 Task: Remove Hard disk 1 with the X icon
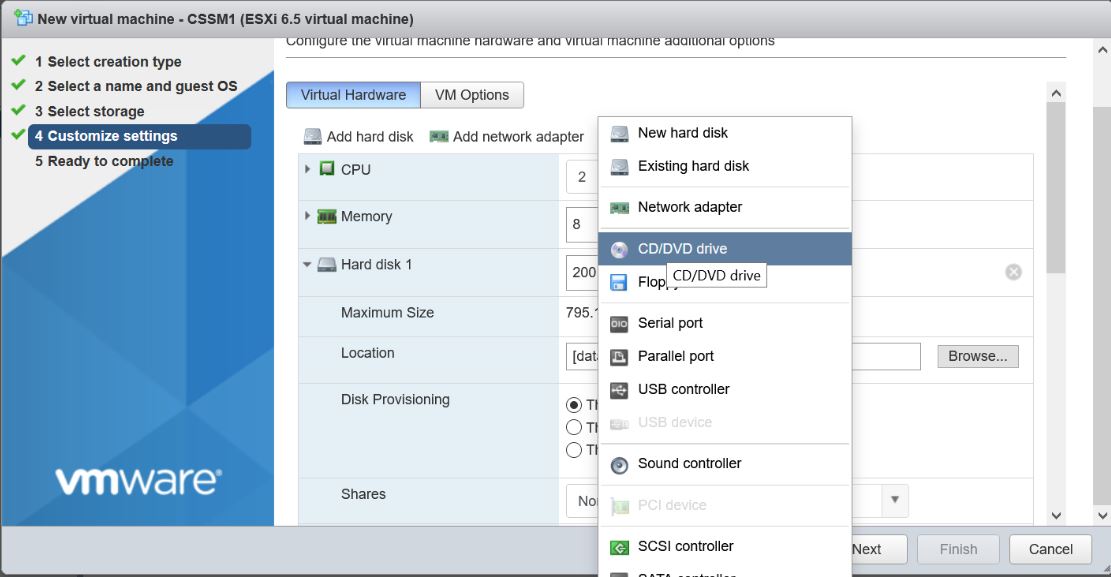coord(1013,271)
